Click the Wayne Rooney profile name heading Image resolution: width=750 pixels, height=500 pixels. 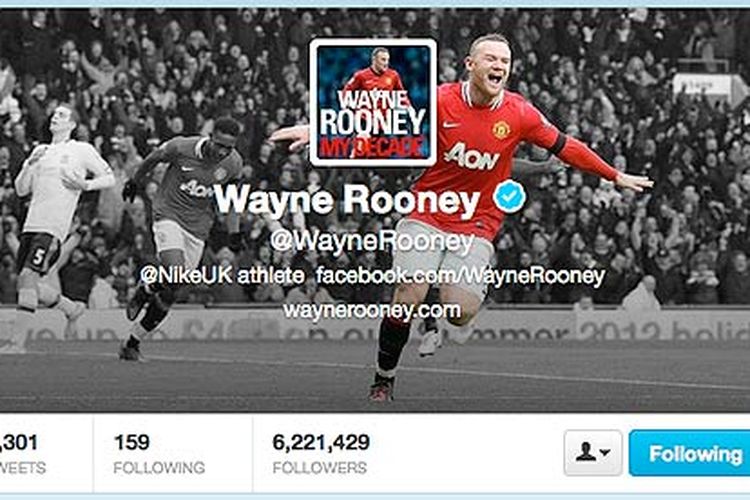coord(347,199)
